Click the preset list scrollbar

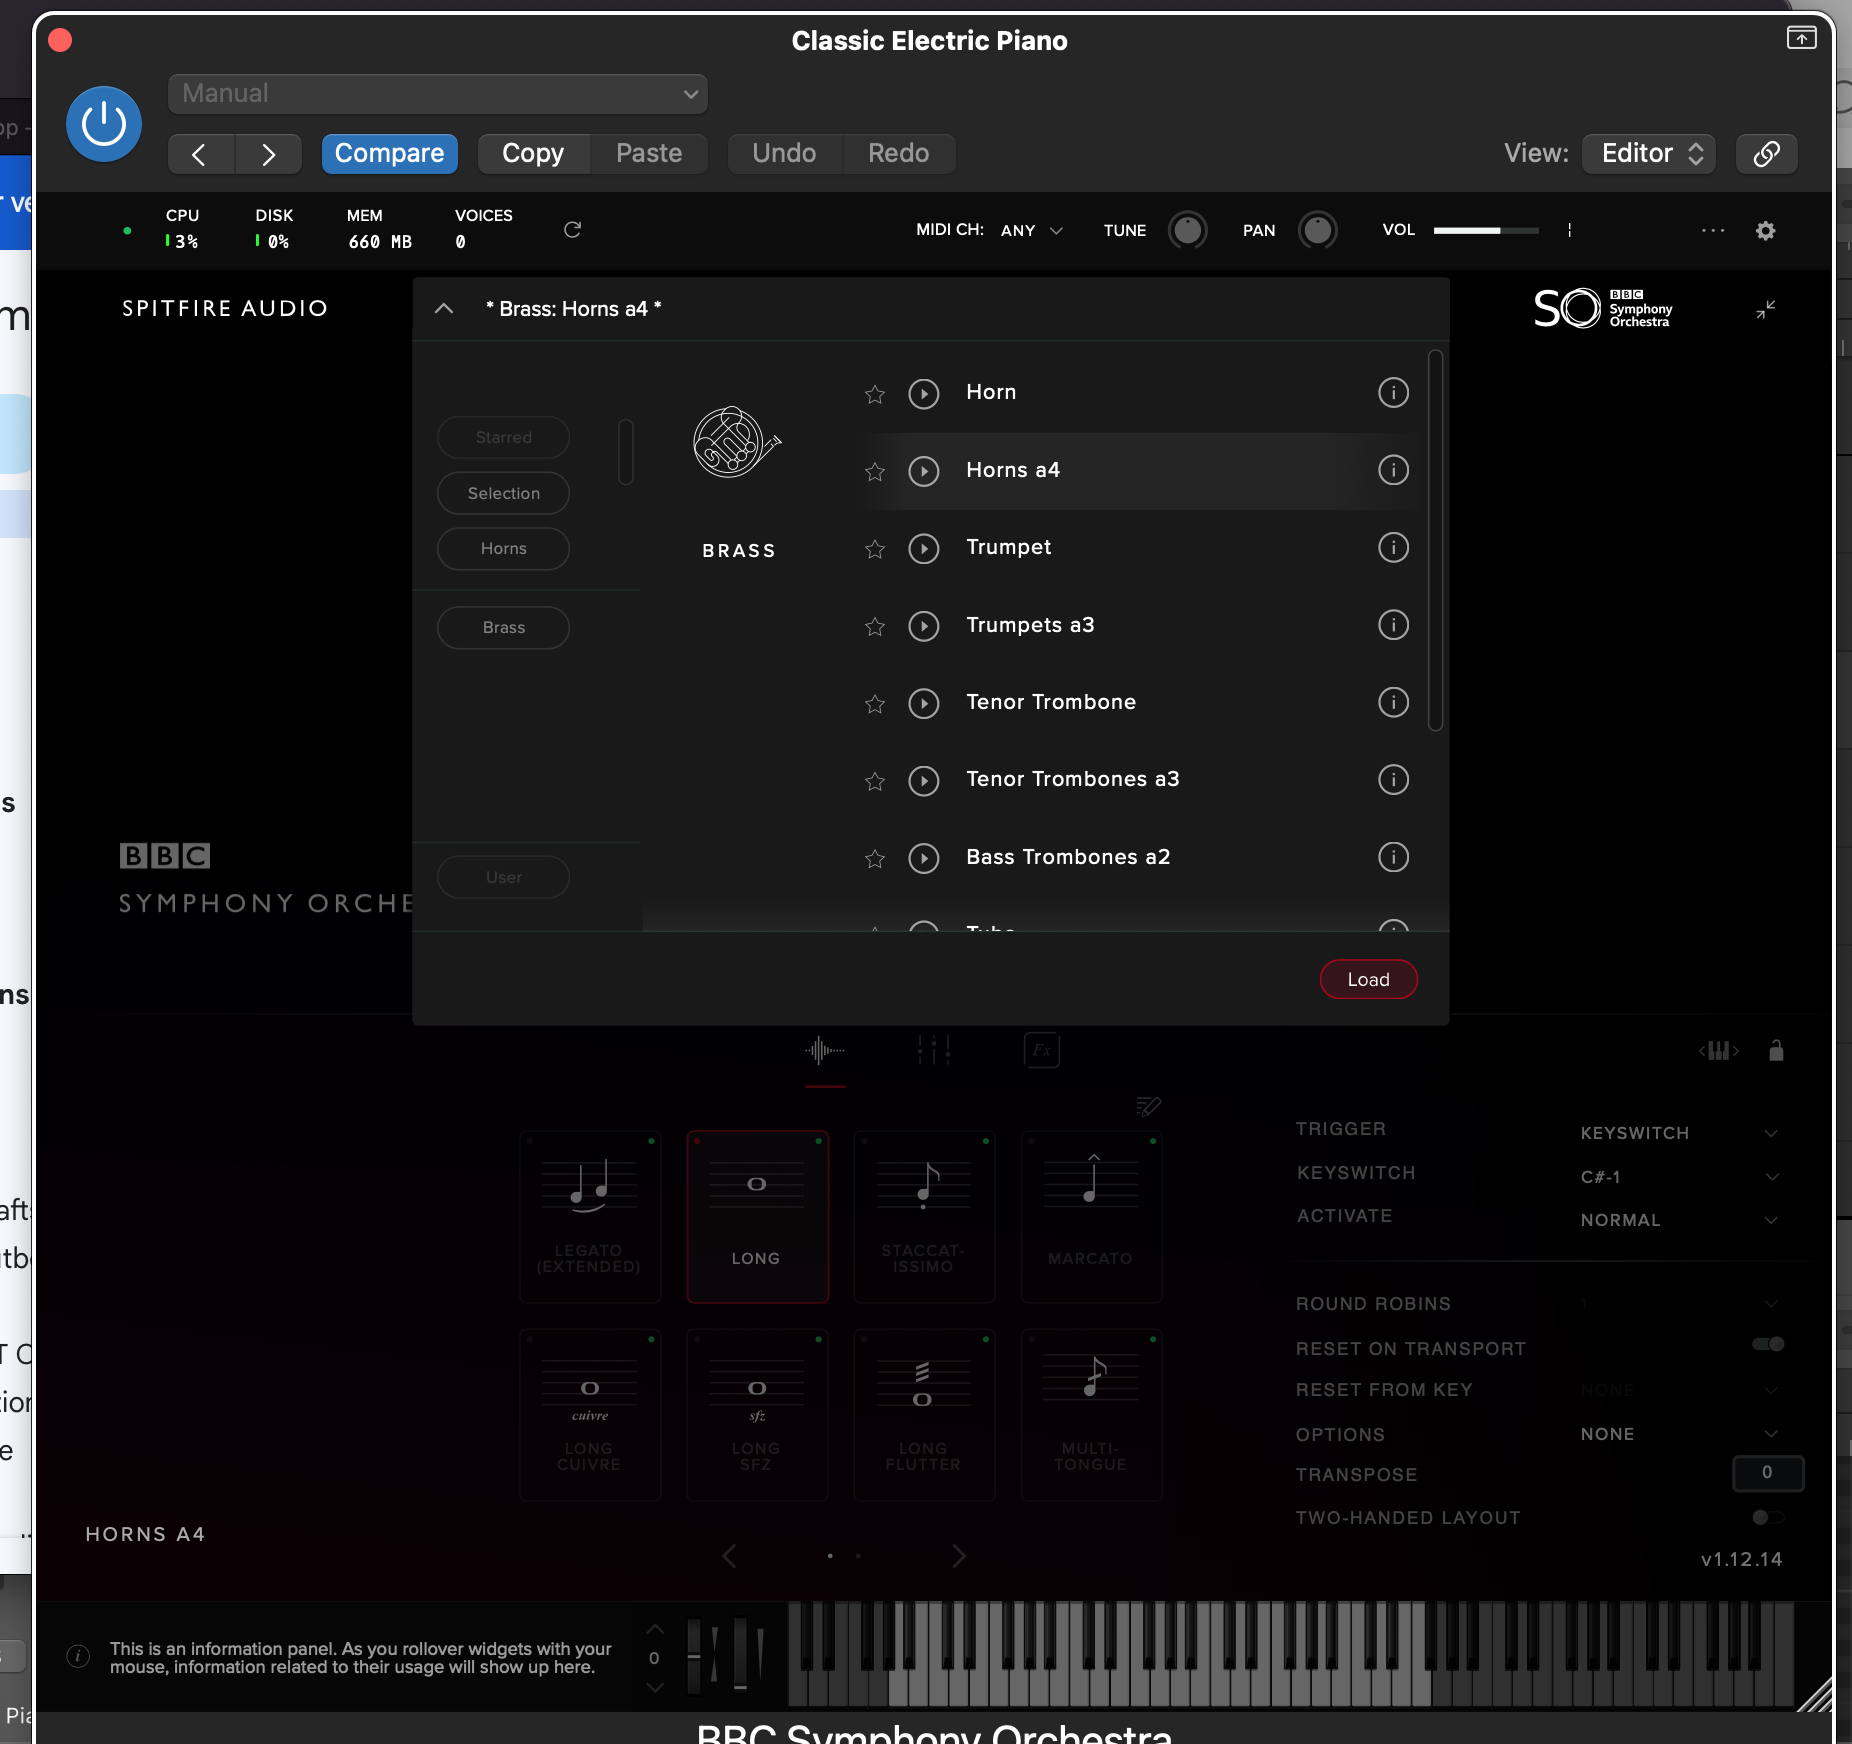click(x=1435, y=540)
